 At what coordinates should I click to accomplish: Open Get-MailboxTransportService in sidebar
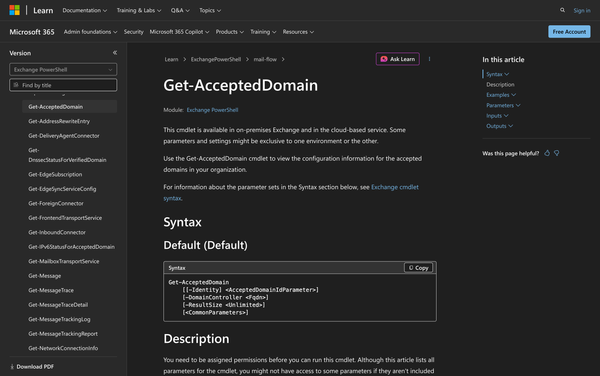[x=64, y=262]
